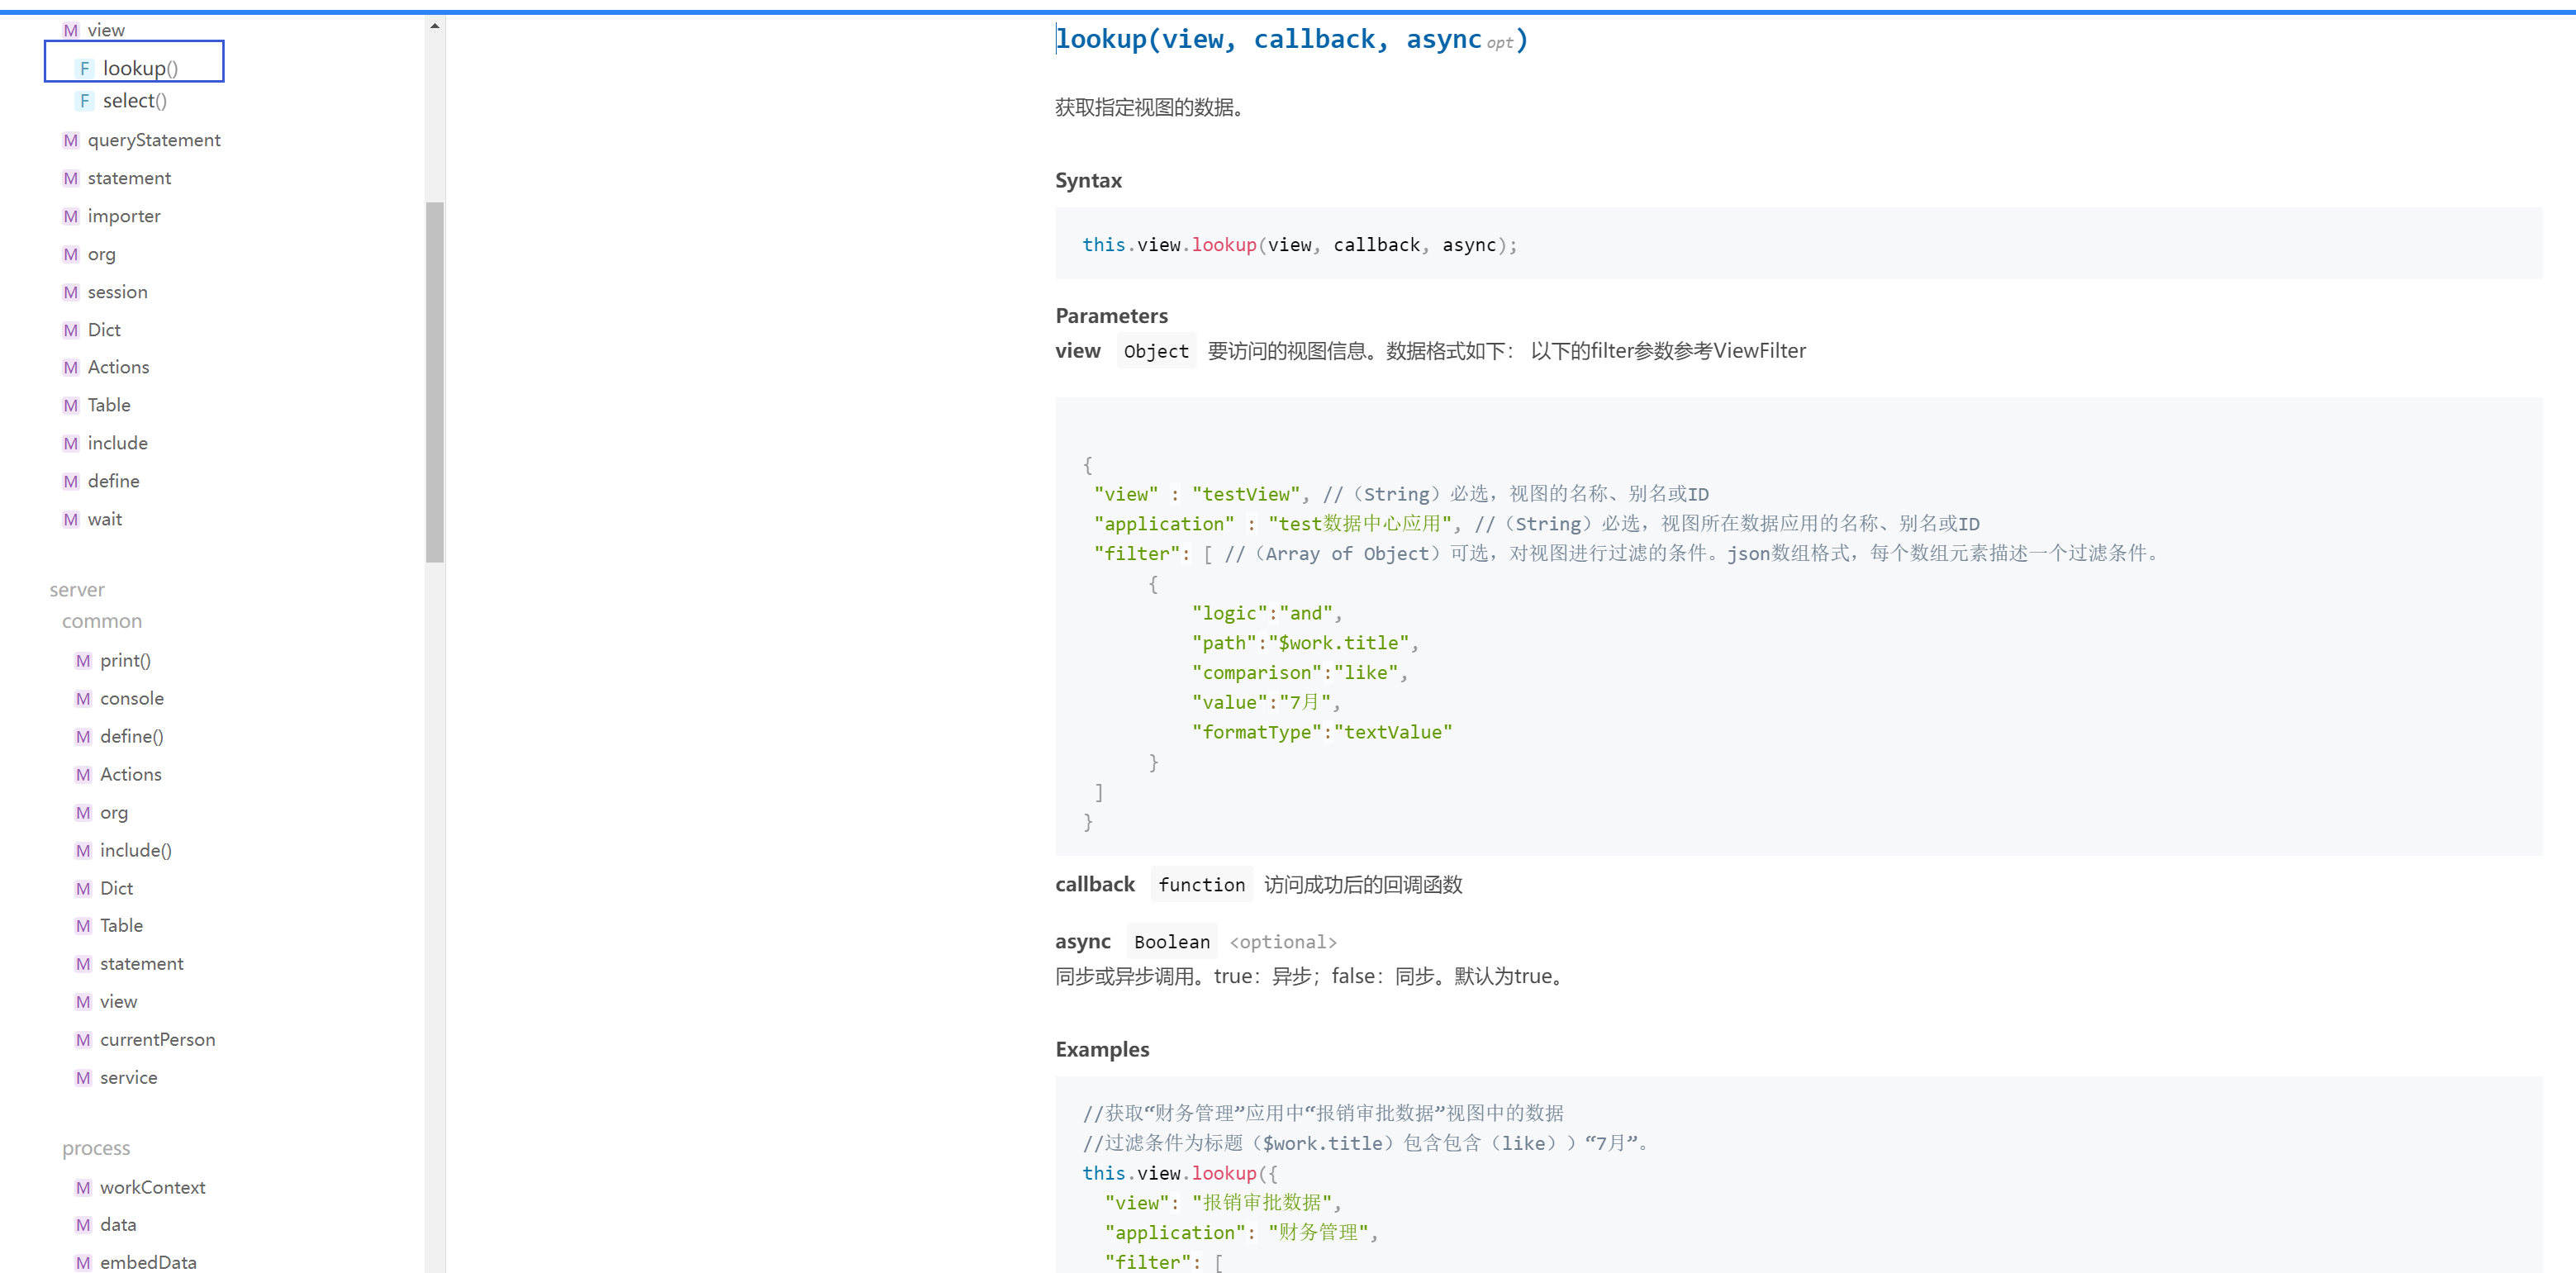The height and width of the screenshot is (1273, 2576).
Task: Go to the wait module page
Action: [105, 520]
